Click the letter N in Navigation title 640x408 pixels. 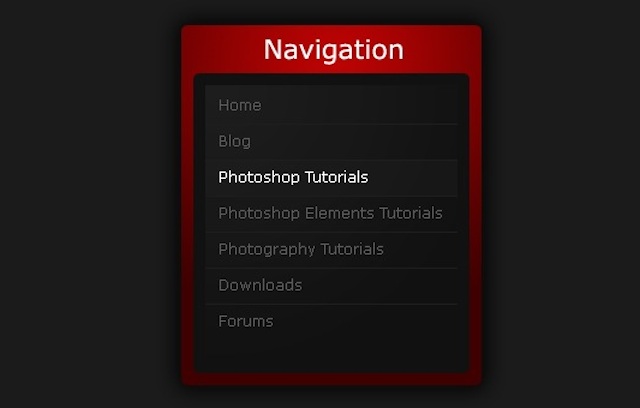[273, 50]
